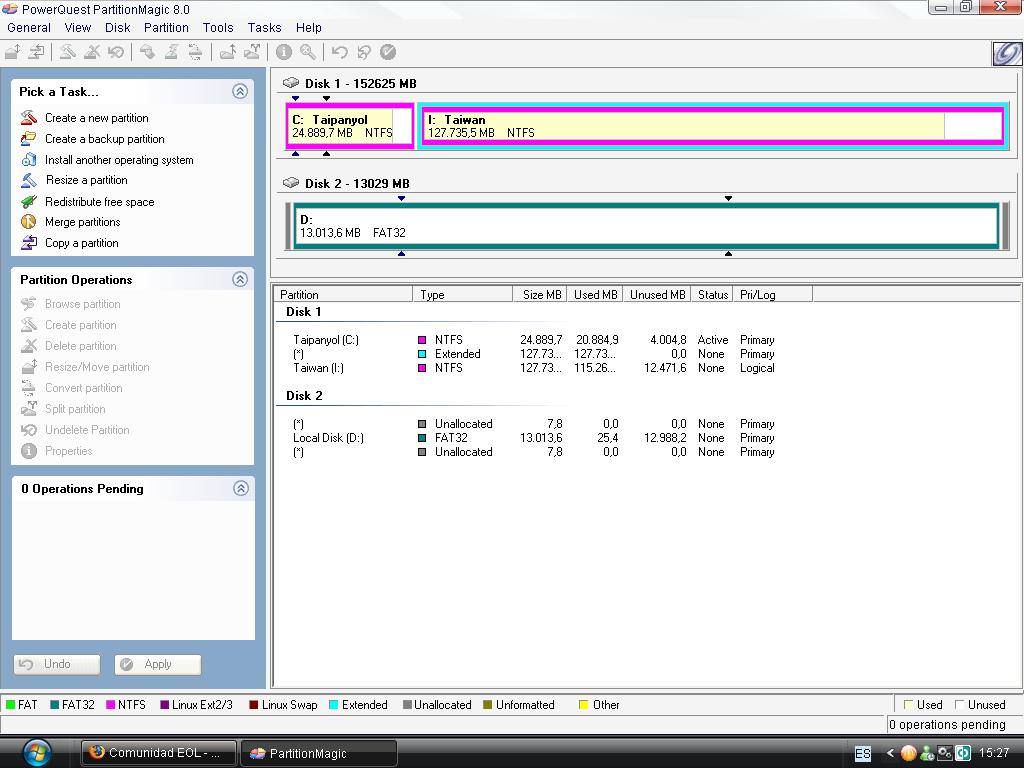The width and height of the screenshot is (1024, 768).
Task: Click the Browse partition operation
Action: point(82,304)
